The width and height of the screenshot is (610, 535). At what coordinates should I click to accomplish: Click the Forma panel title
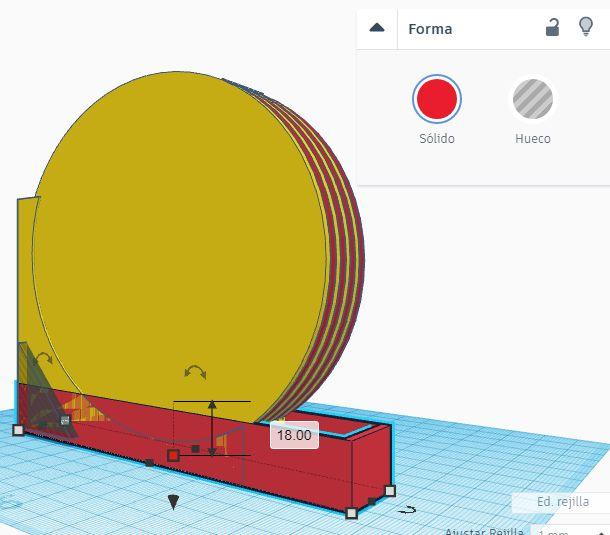tap(430, 29)
